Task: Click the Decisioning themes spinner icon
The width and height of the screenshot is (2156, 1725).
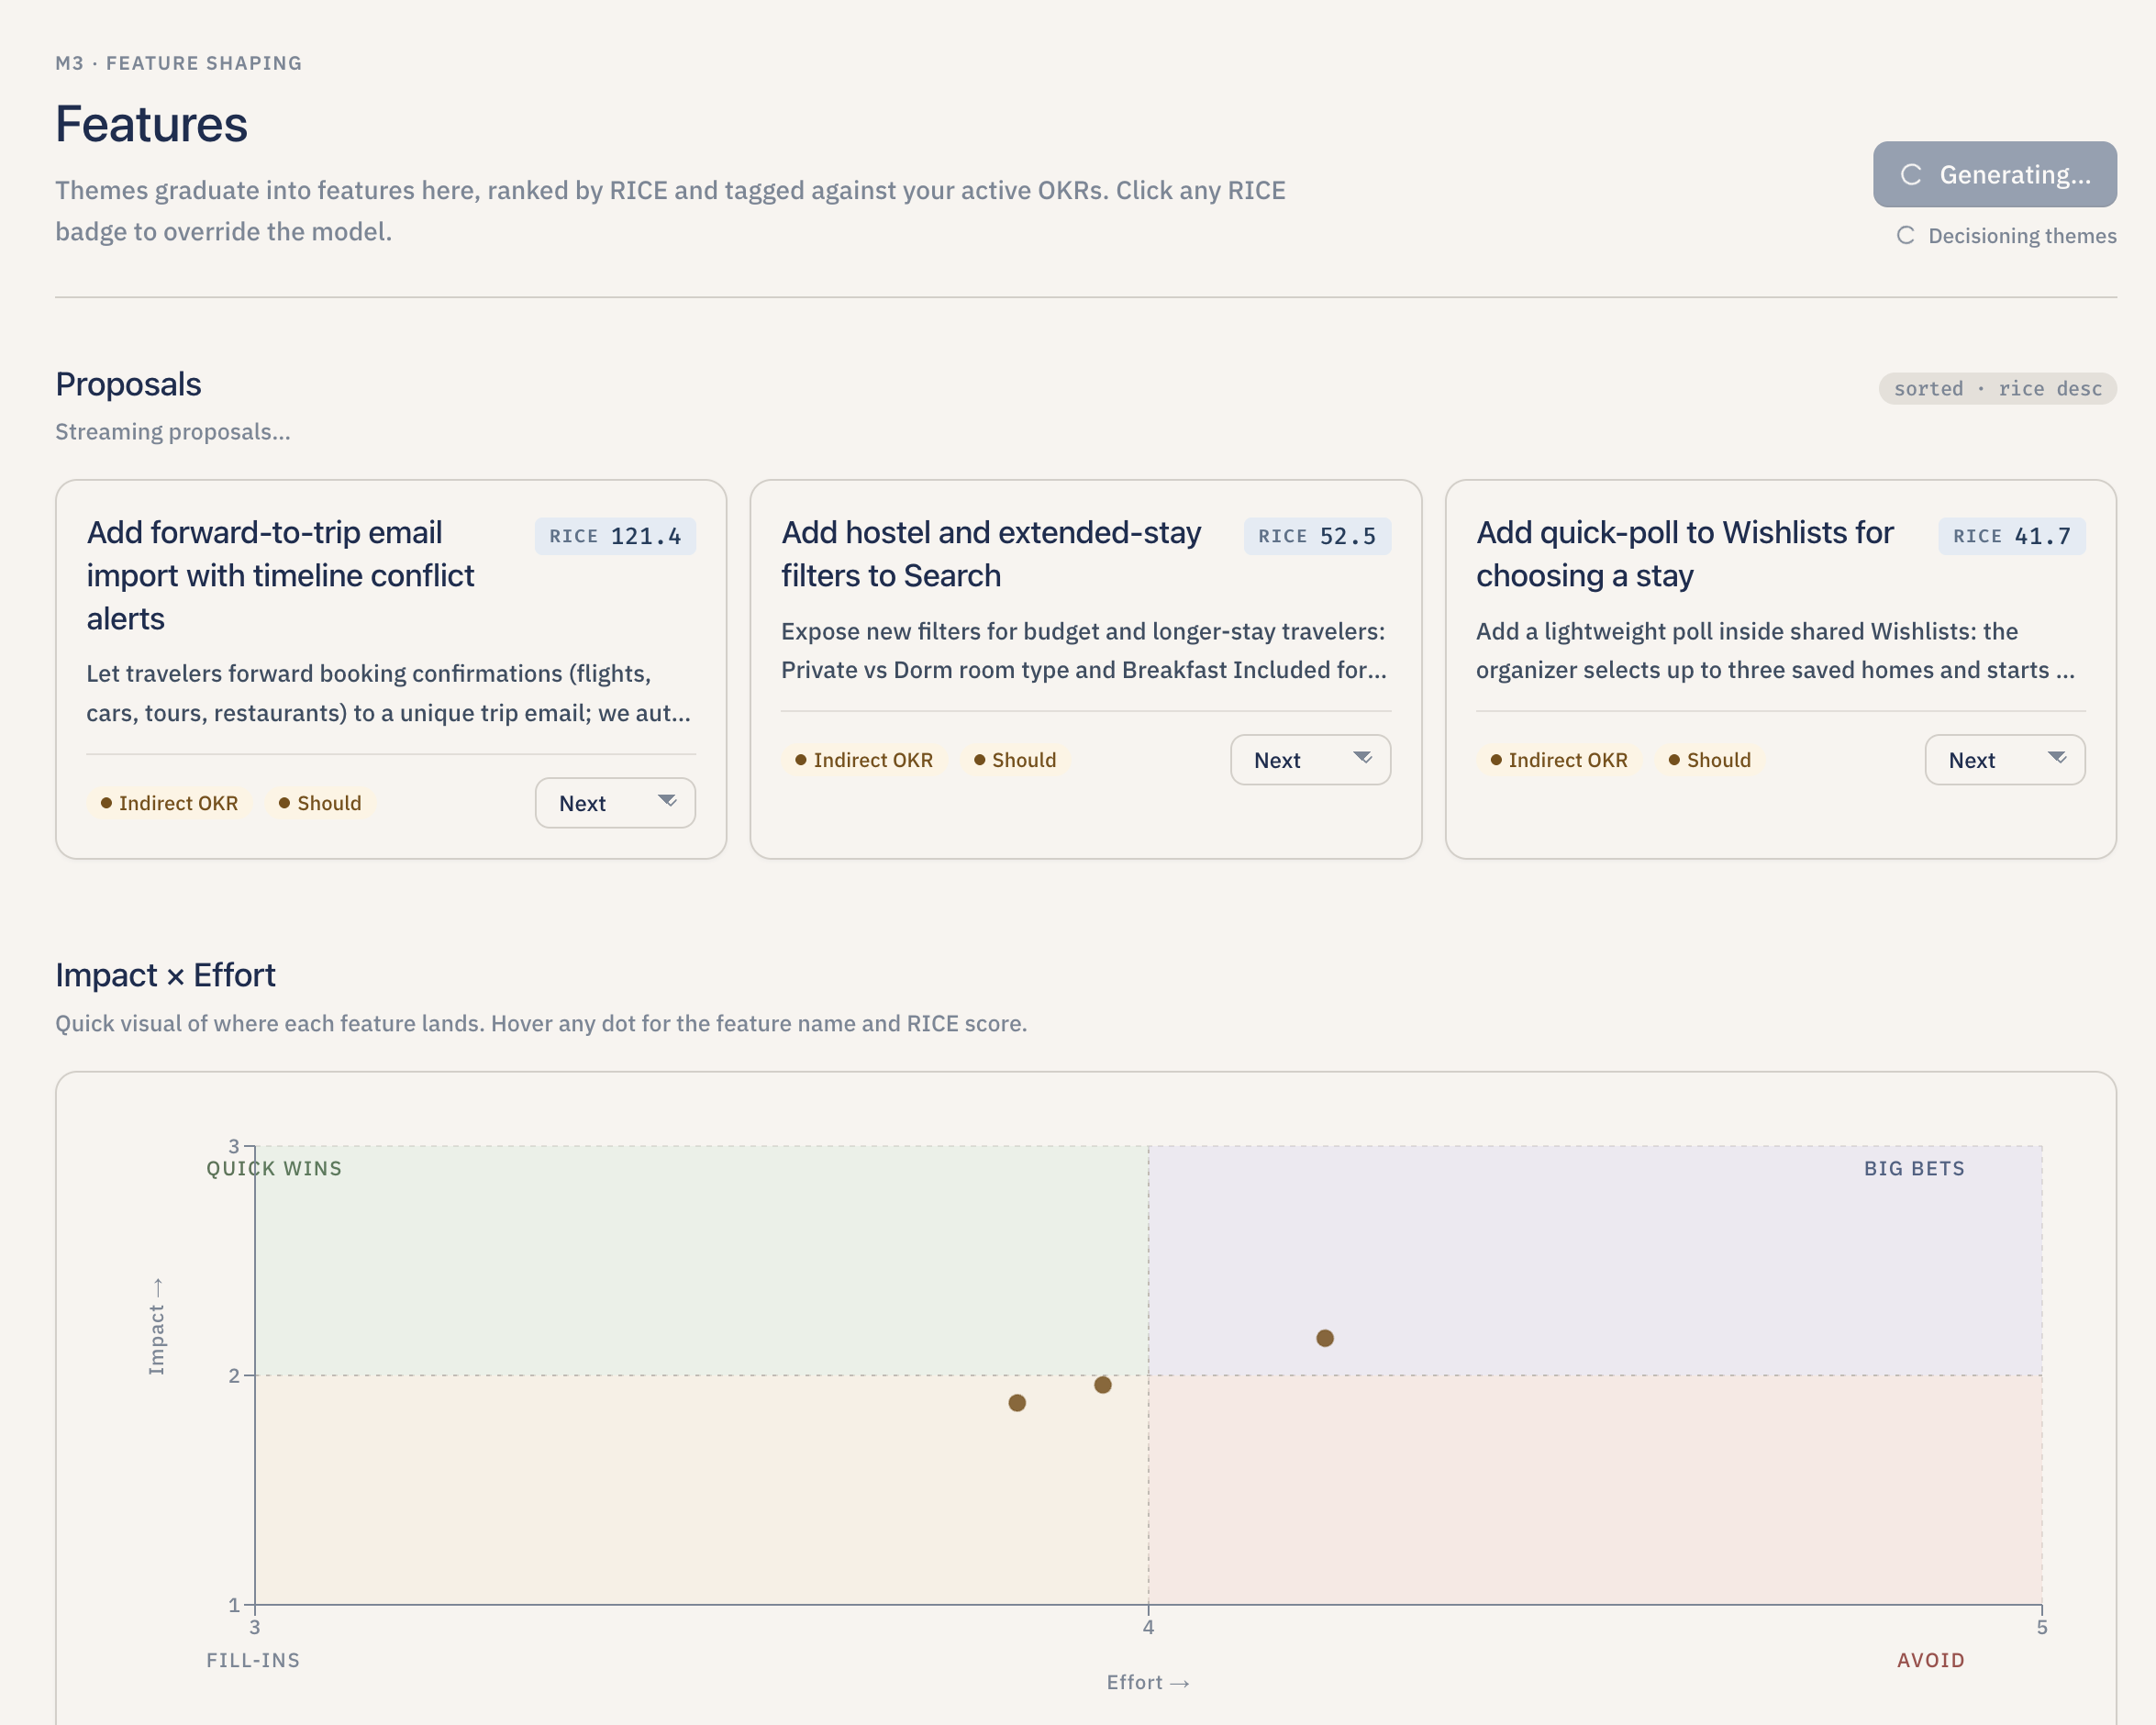Action: tap(1905, 236)
